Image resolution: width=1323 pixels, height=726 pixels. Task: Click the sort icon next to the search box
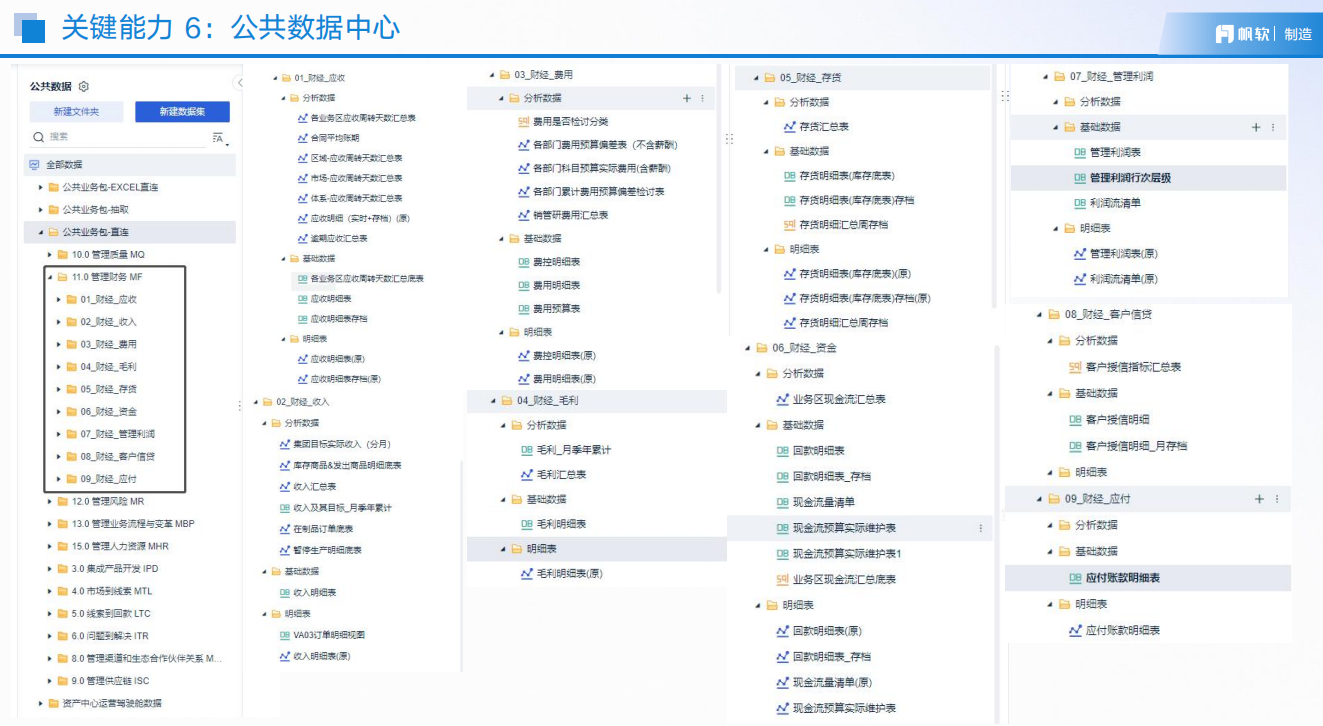pos(218,138)
